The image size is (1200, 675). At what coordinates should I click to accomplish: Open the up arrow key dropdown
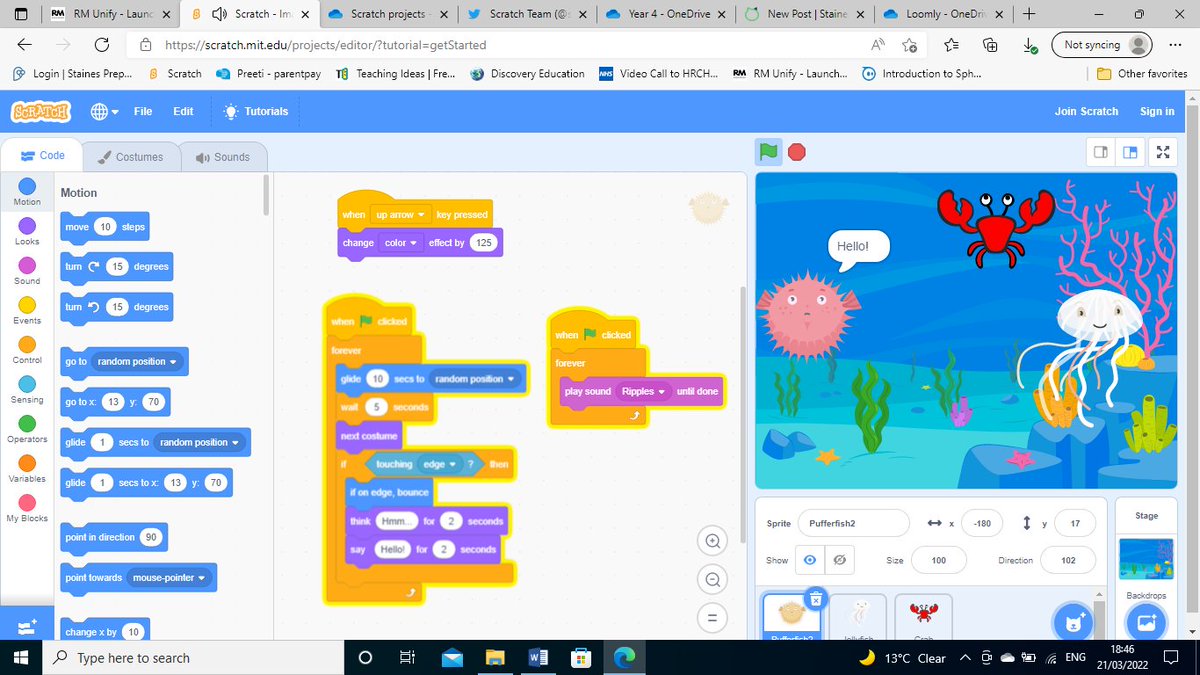[401, 214]
